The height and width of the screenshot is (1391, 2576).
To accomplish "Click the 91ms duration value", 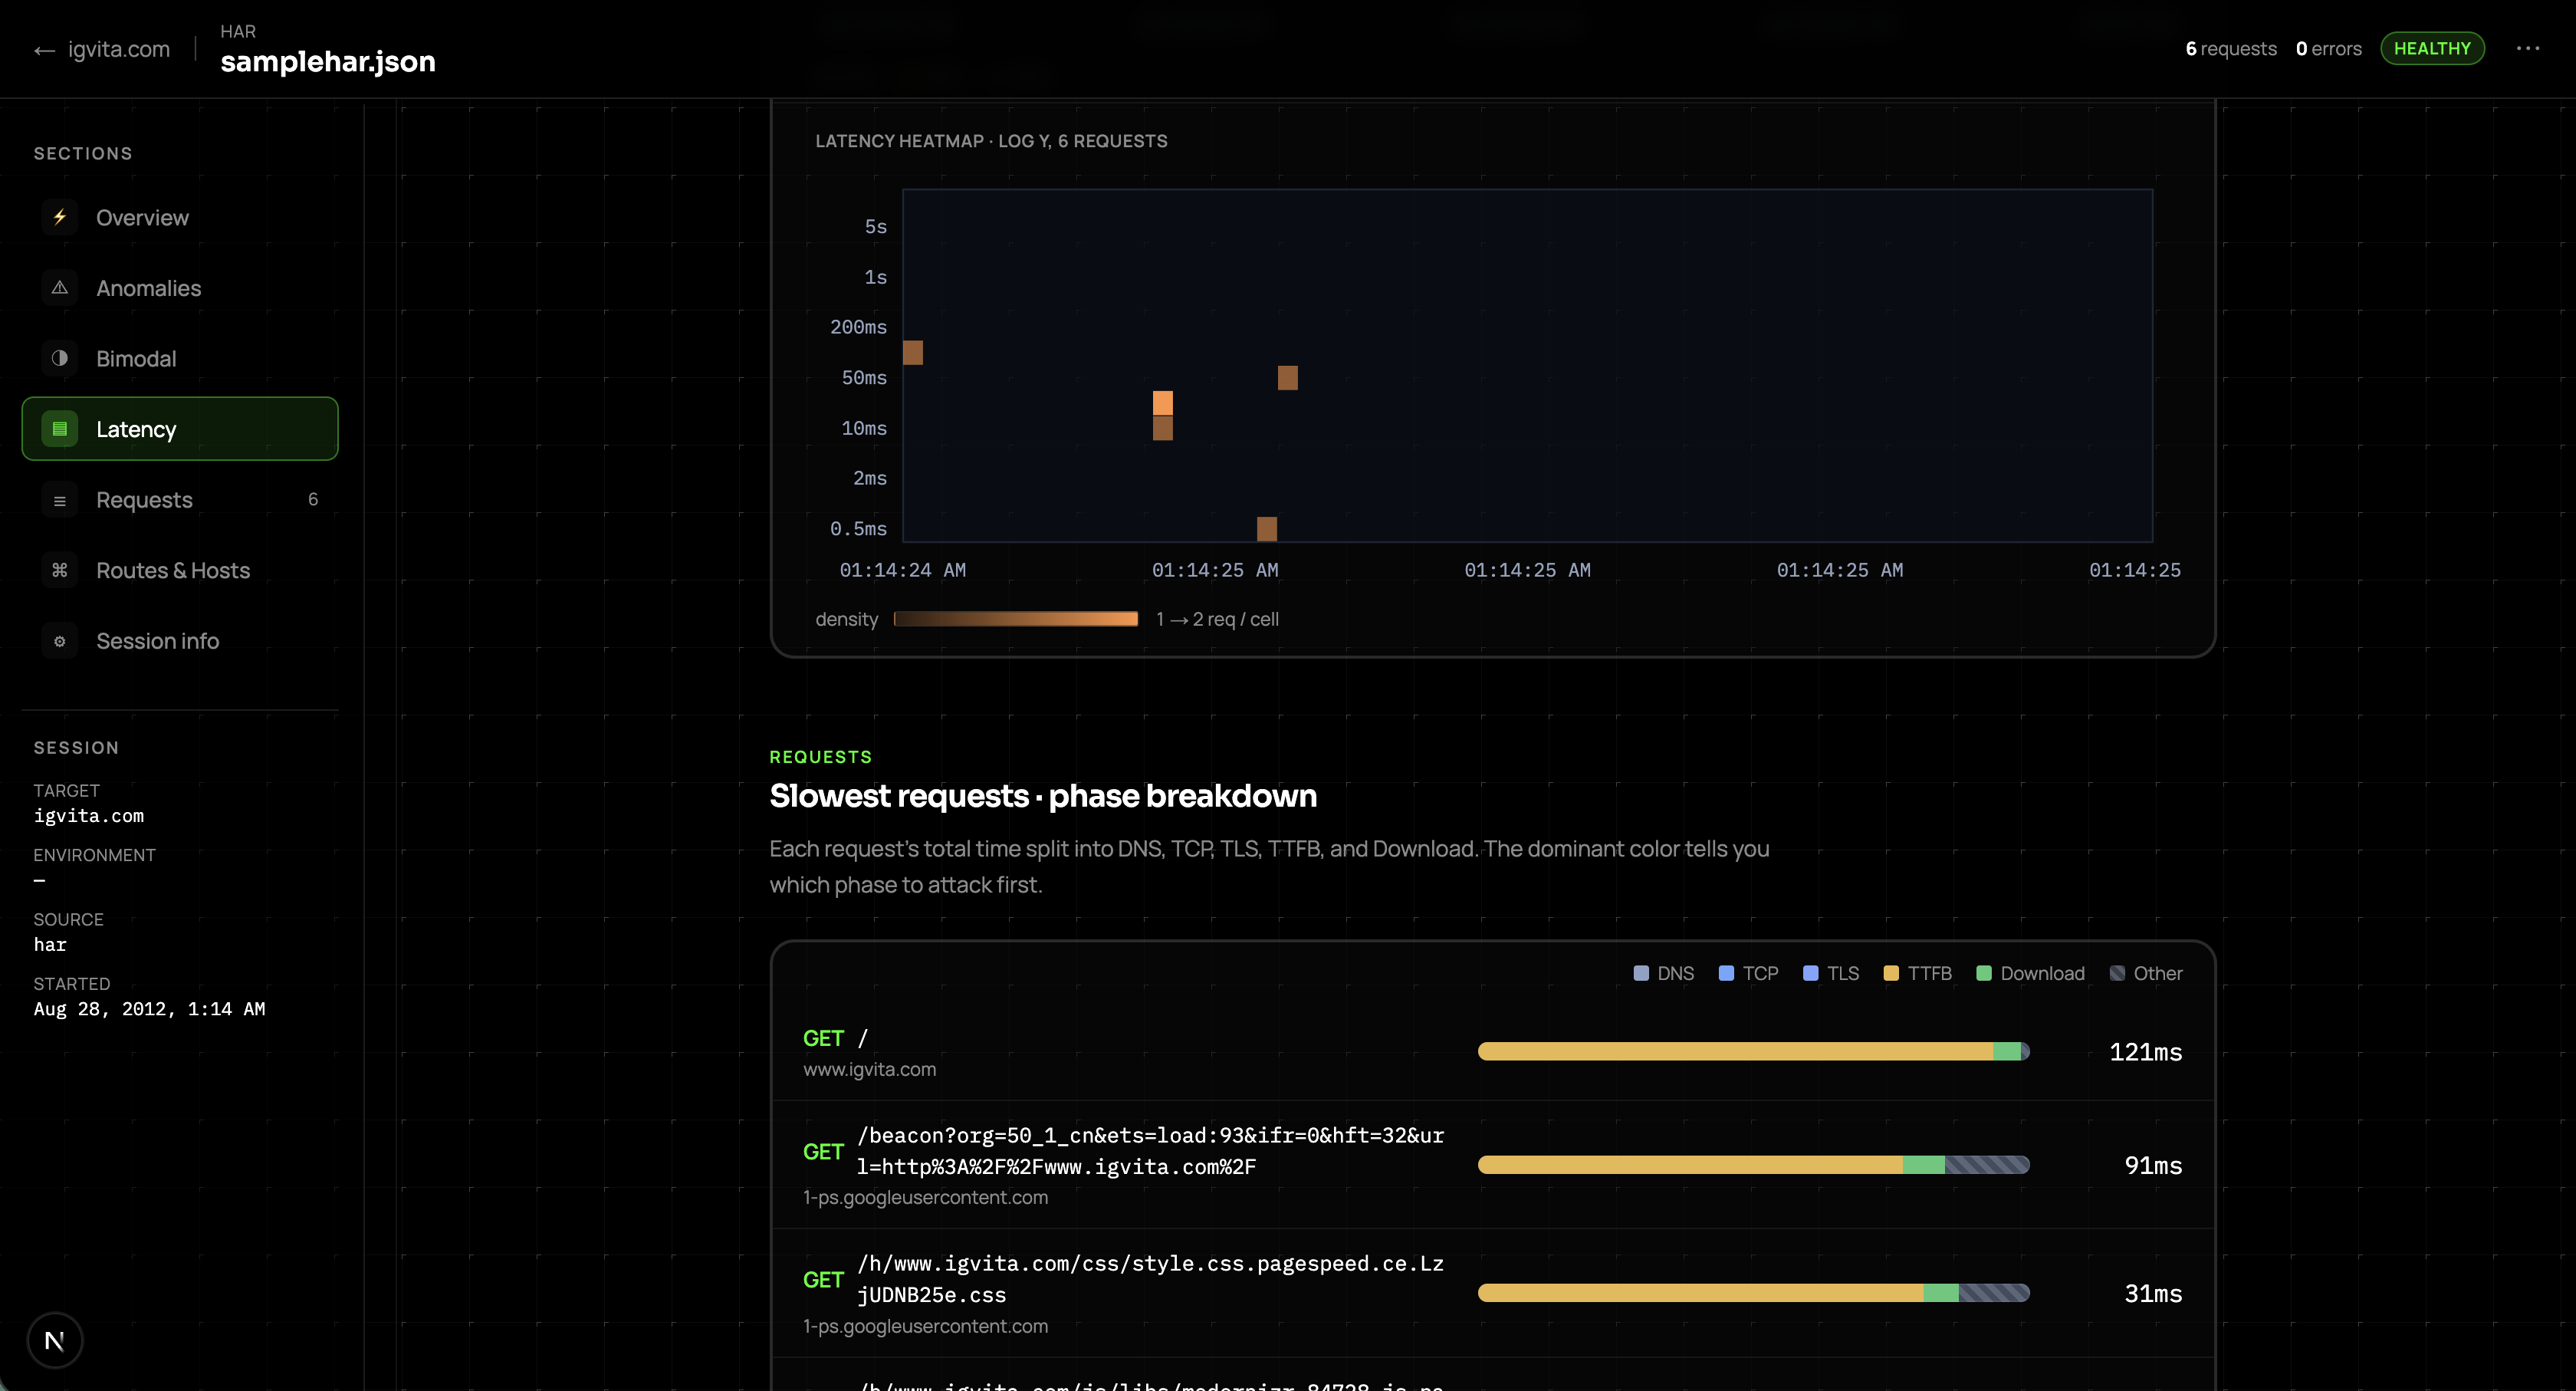I will pos(2153,1165).
